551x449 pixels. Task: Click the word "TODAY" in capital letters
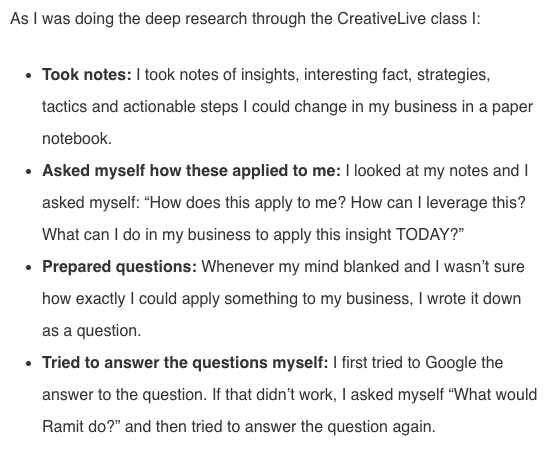click(421, 235)
